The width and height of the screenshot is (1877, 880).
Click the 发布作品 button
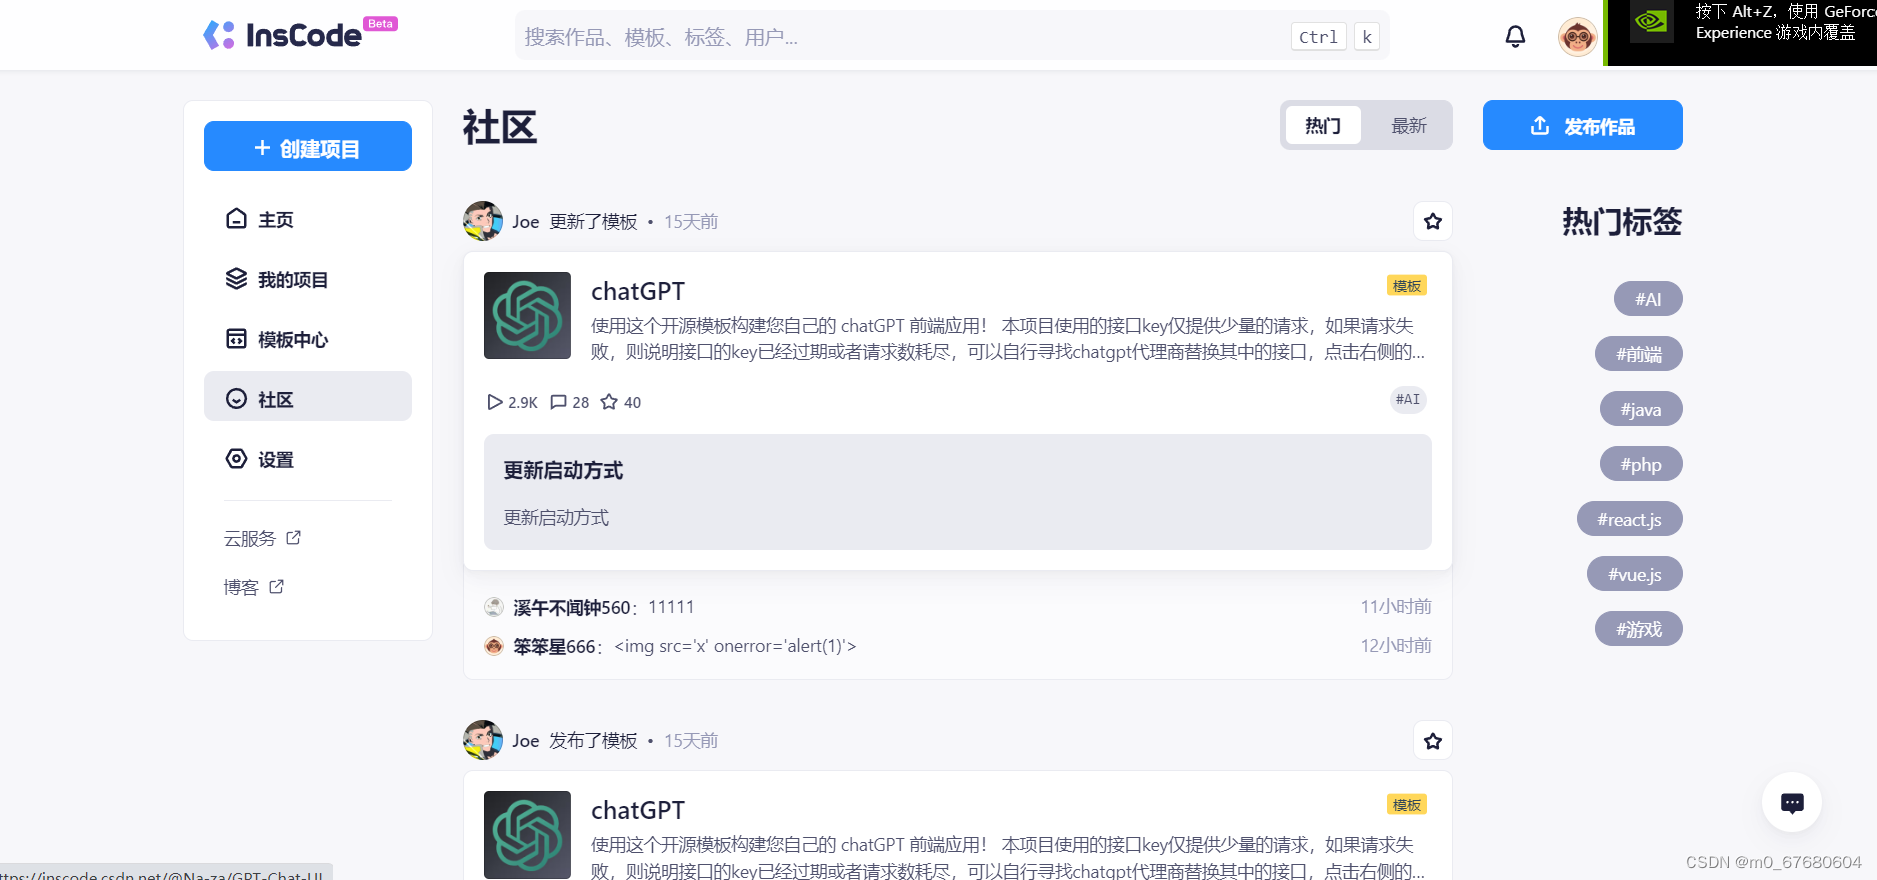pos(1582,125)
